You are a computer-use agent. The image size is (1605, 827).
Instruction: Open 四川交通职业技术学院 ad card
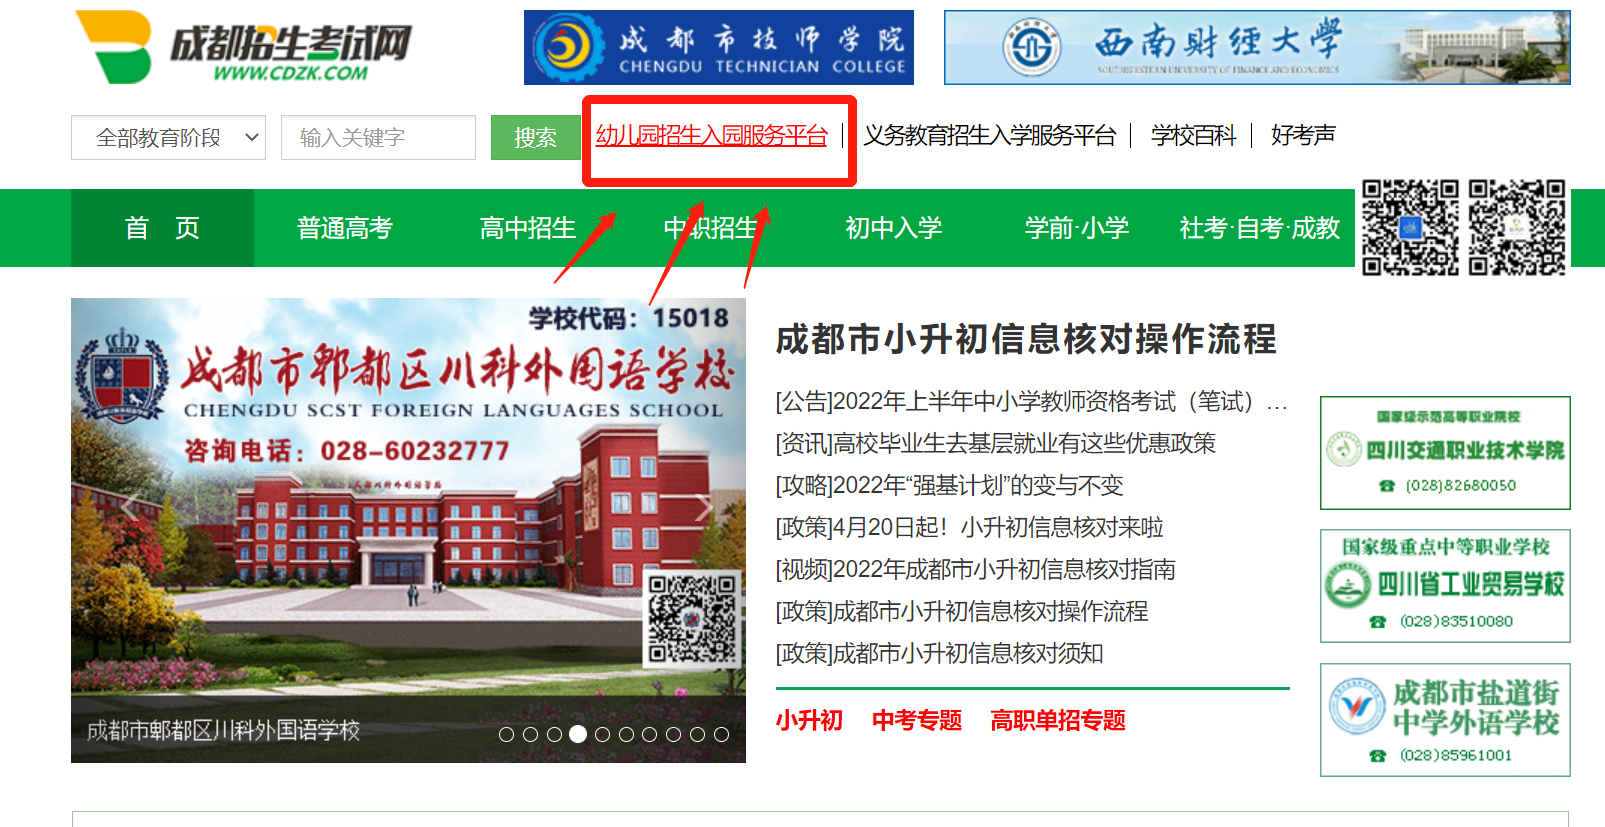(x=1445, y=453)
